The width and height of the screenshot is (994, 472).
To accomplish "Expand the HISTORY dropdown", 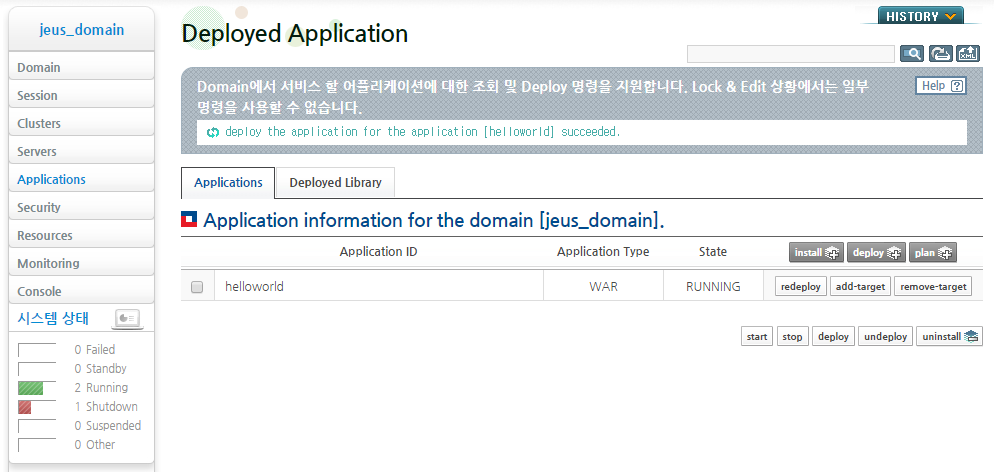I will click(920, 16).
